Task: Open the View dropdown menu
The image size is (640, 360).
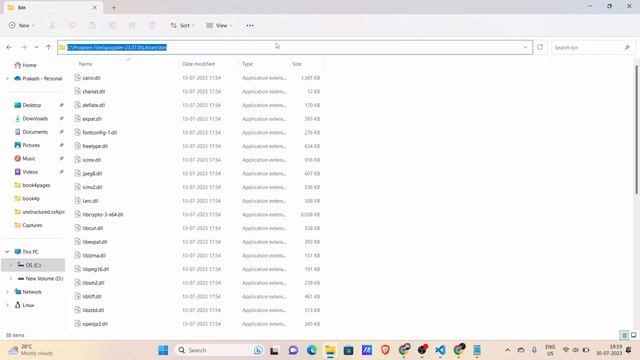Action: coord(219,25)
